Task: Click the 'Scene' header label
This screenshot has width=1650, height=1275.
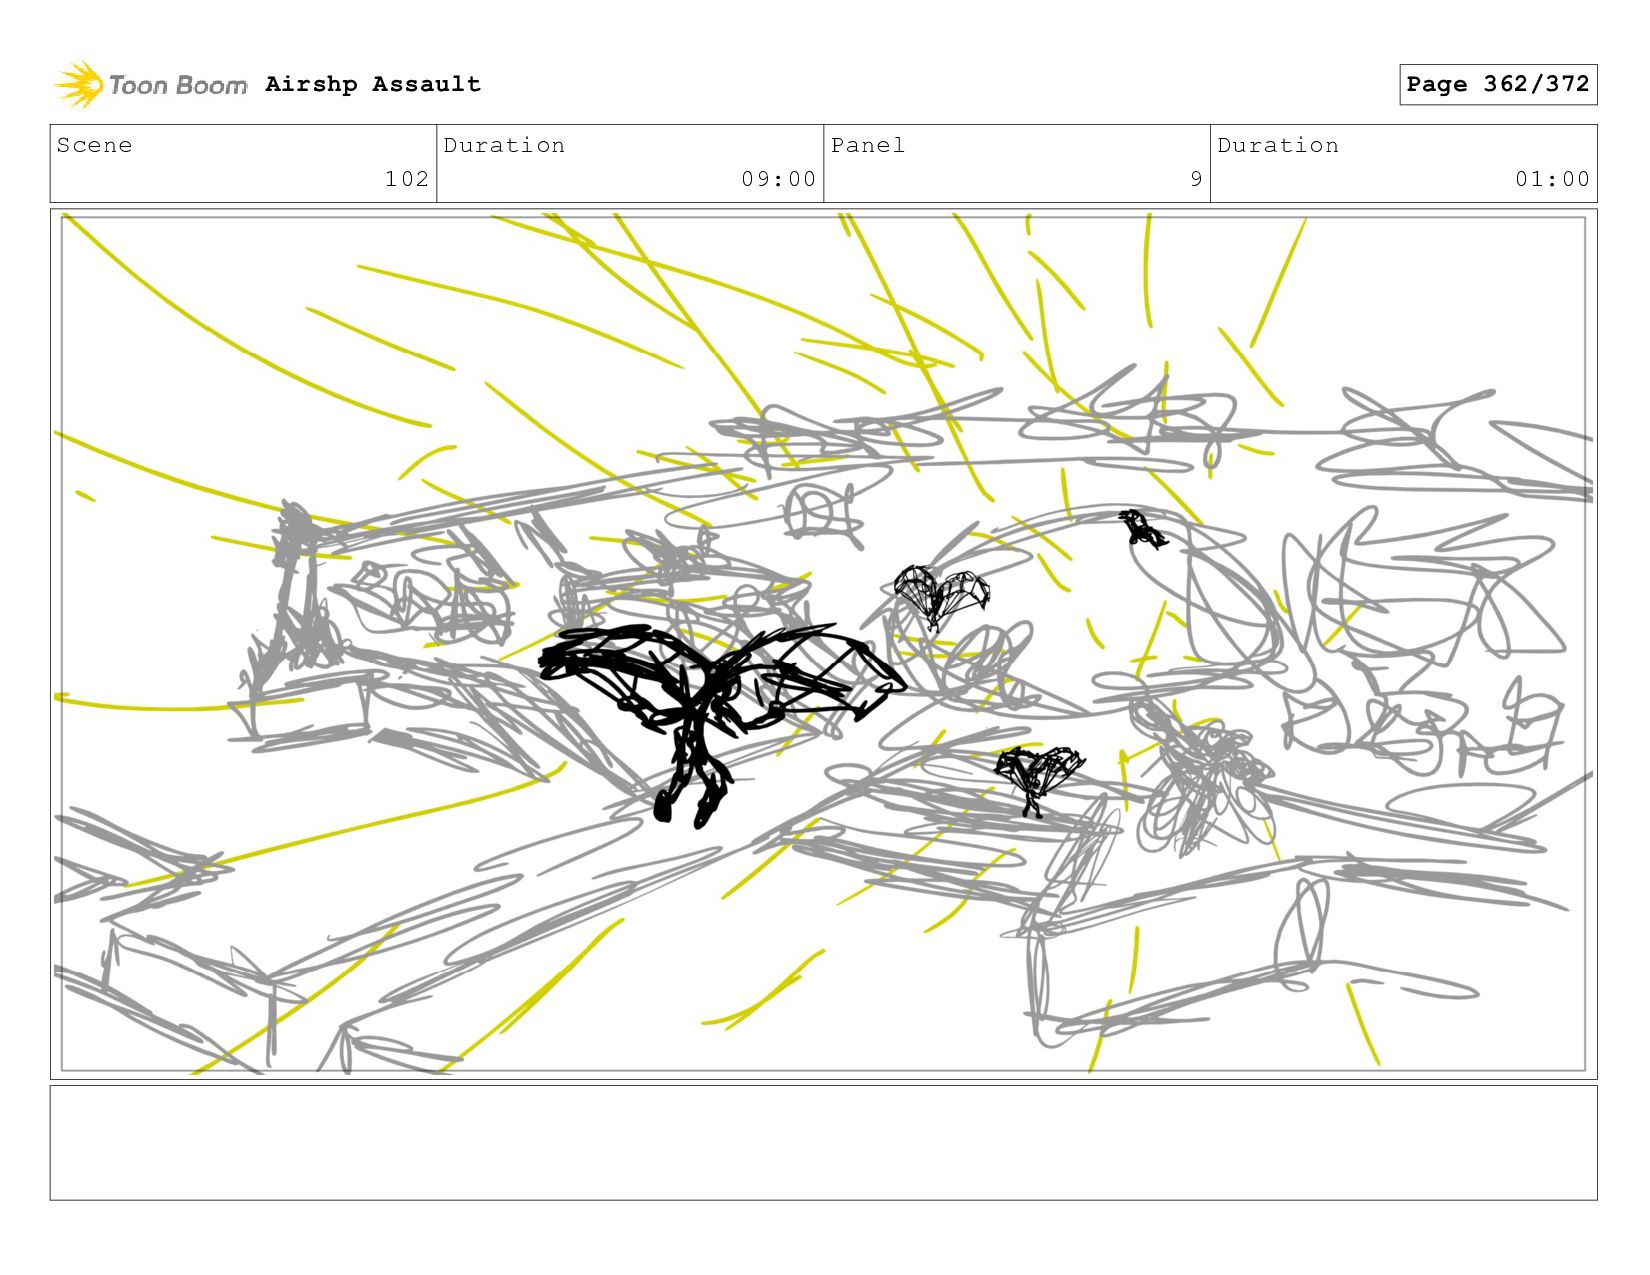Action: point(94,145)
